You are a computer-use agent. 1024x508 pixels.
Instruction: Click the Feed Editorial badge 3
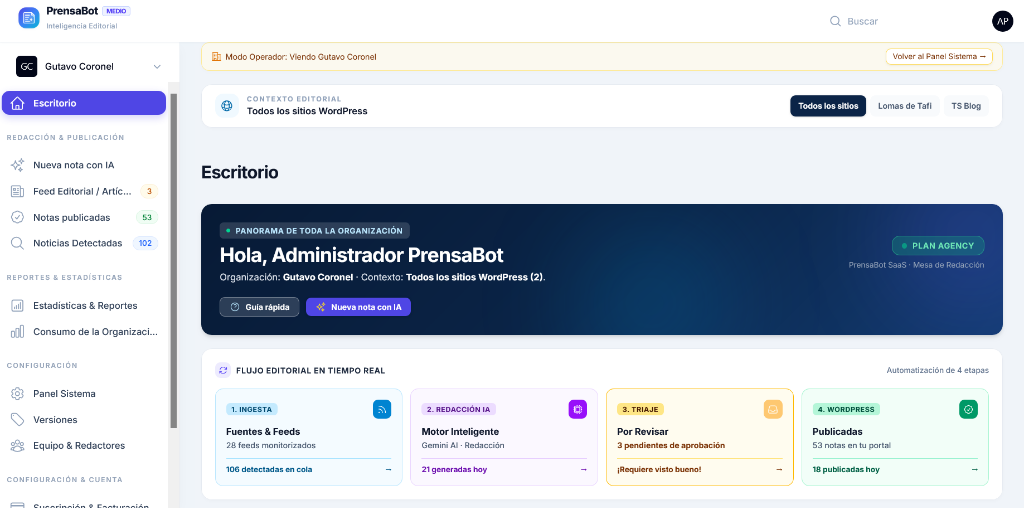click(x=150, y=191)
